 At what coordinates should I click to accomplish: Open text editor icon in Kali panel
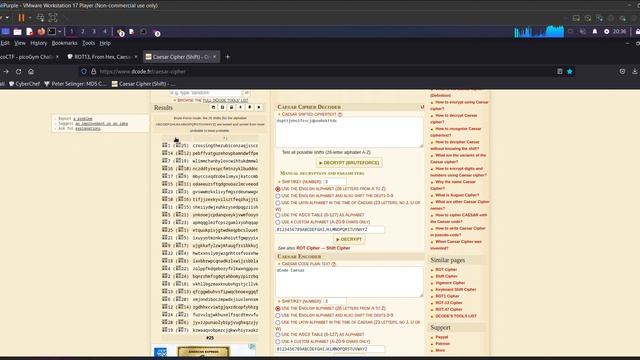pos(29,31)
